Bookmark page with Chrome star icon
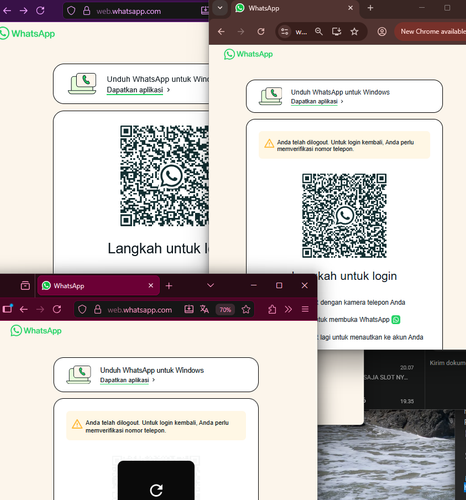The image size is (466, 500). (354, 32)
